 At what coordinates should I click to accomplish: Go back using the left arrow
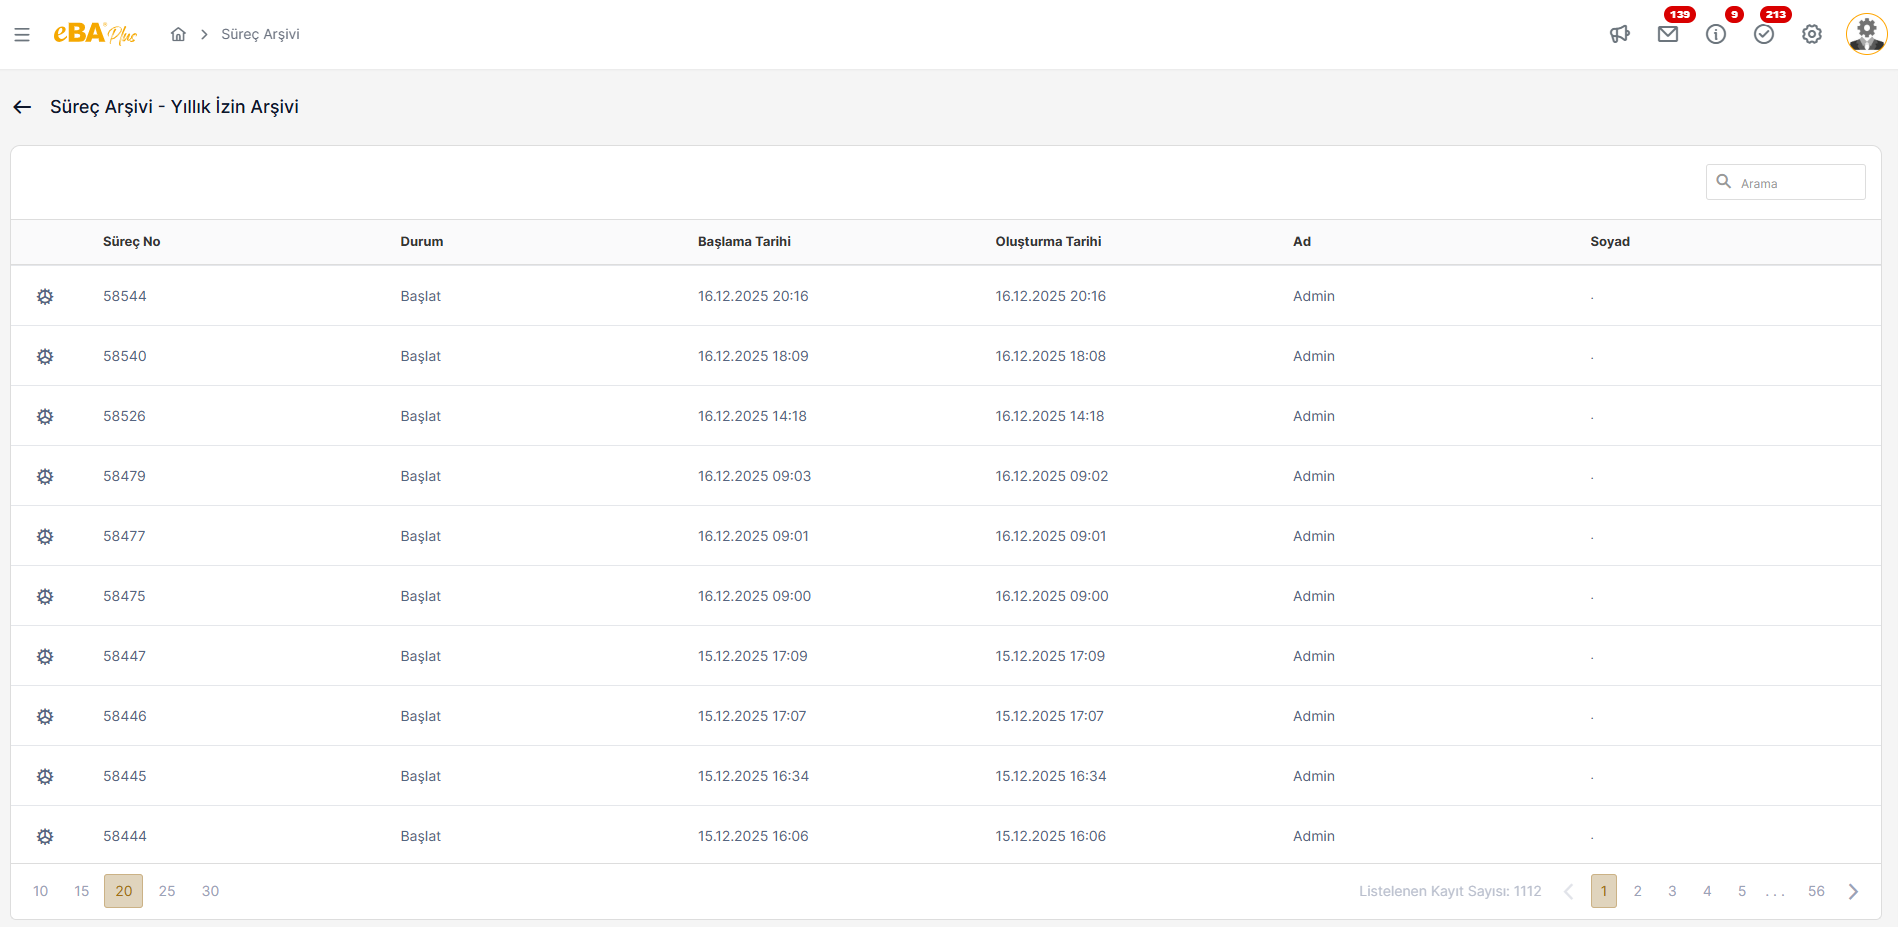23,107
